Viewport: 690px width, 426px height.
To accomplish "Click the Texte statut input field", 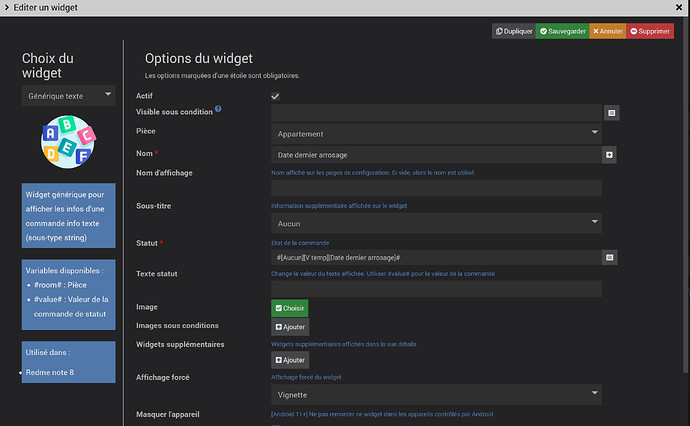I will click(436, 289).
